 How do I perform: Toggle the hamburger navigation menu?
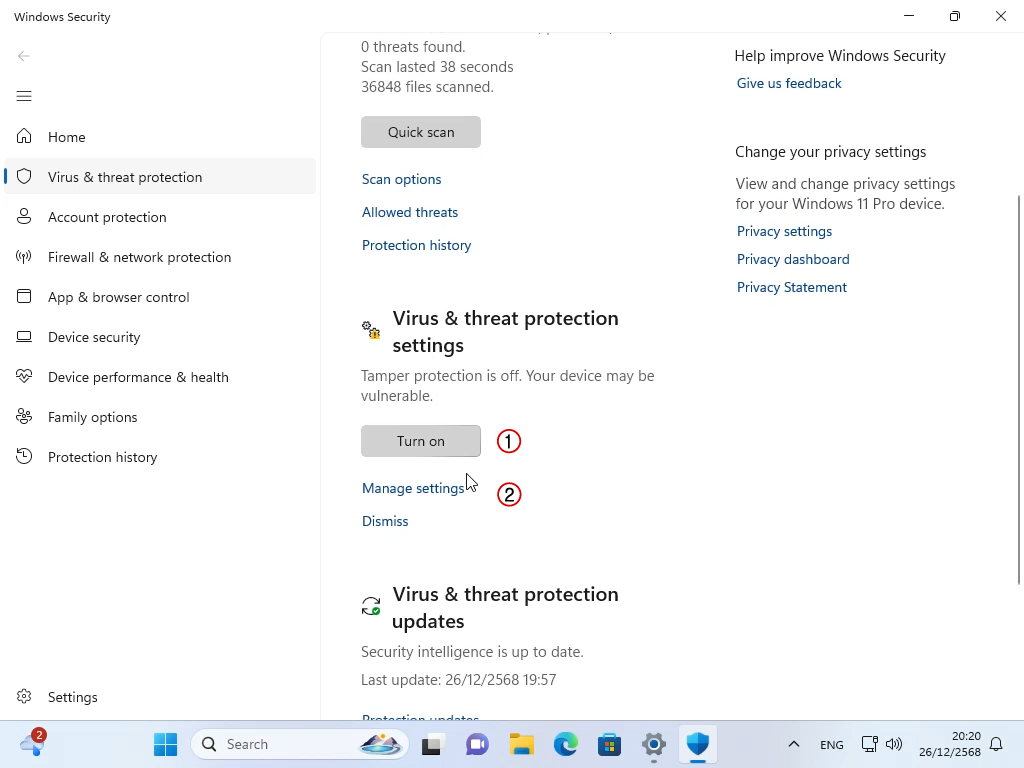coord(24,96)
